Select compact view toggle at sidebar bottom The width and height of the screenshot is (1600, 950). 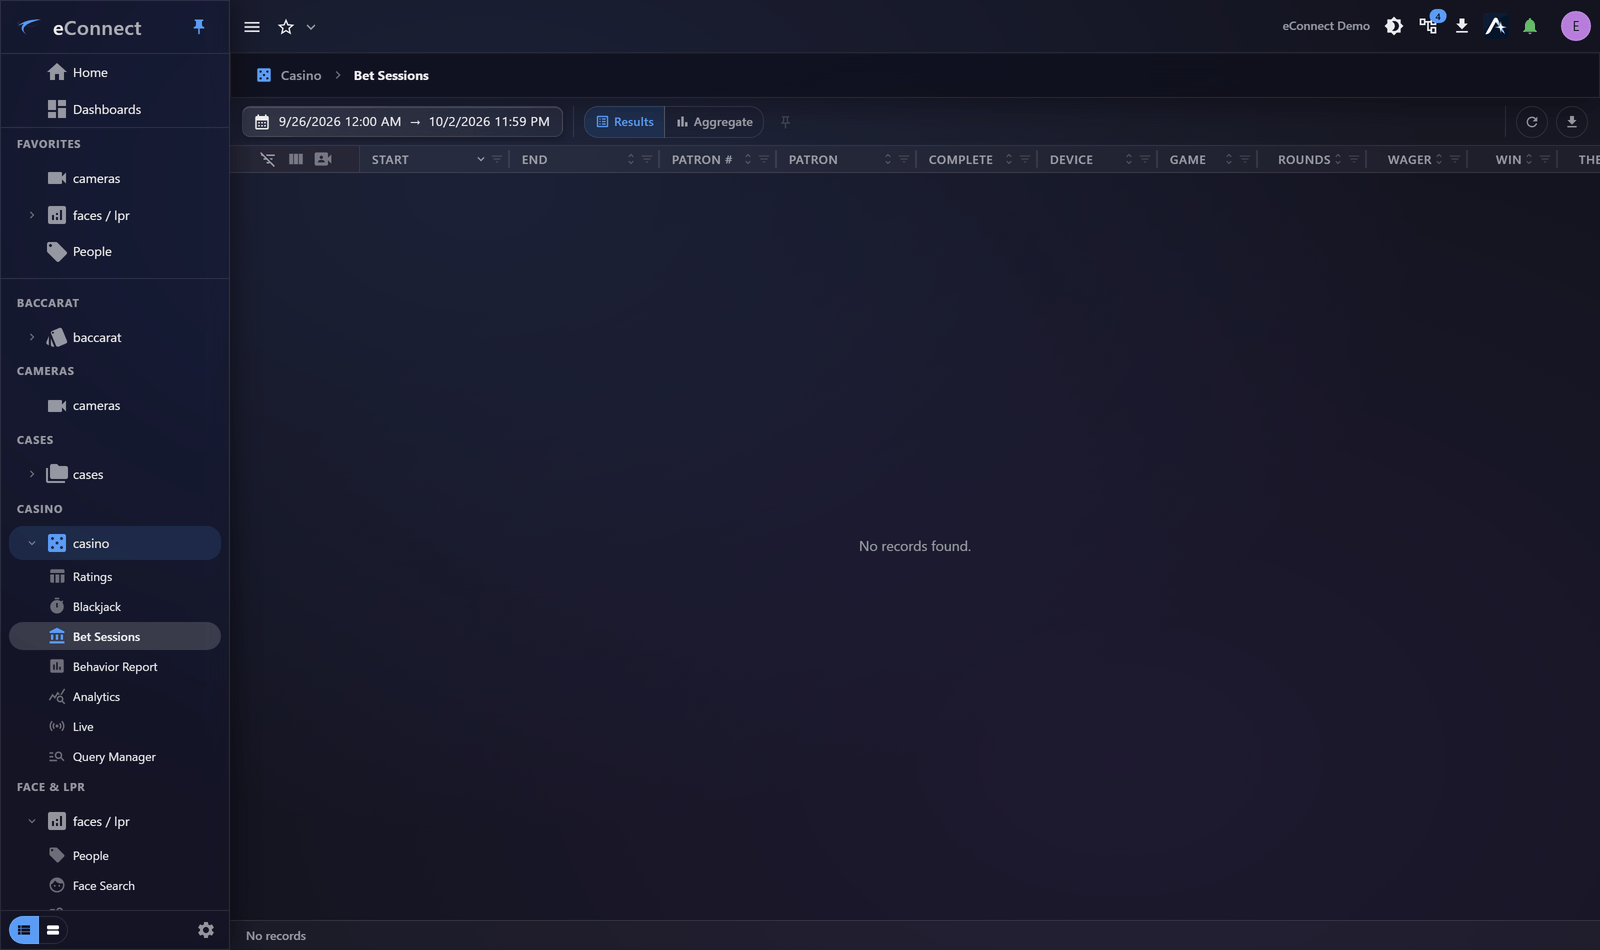[x=53, y=930]
